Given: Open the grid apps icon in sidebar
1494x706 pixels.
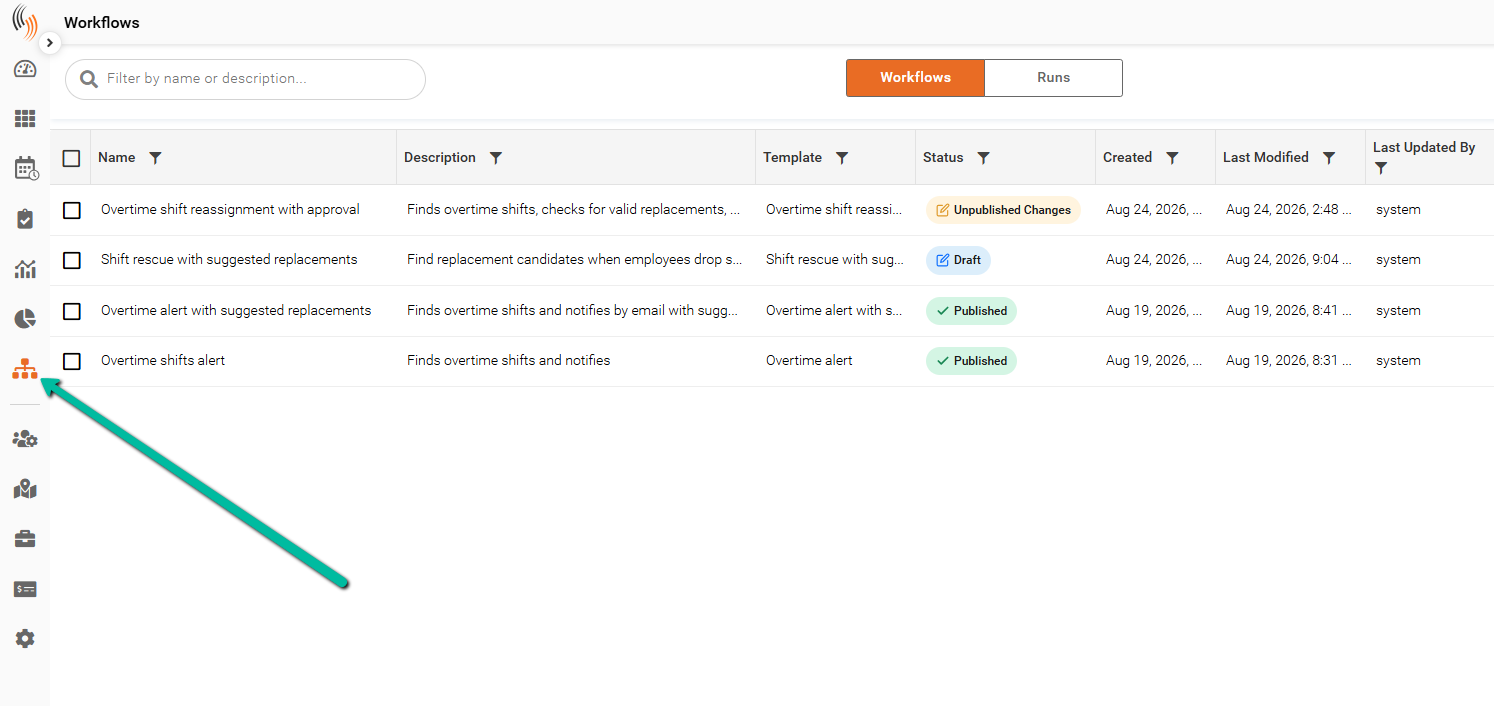Looking at the screenshot, I should (x=25, y=119).
